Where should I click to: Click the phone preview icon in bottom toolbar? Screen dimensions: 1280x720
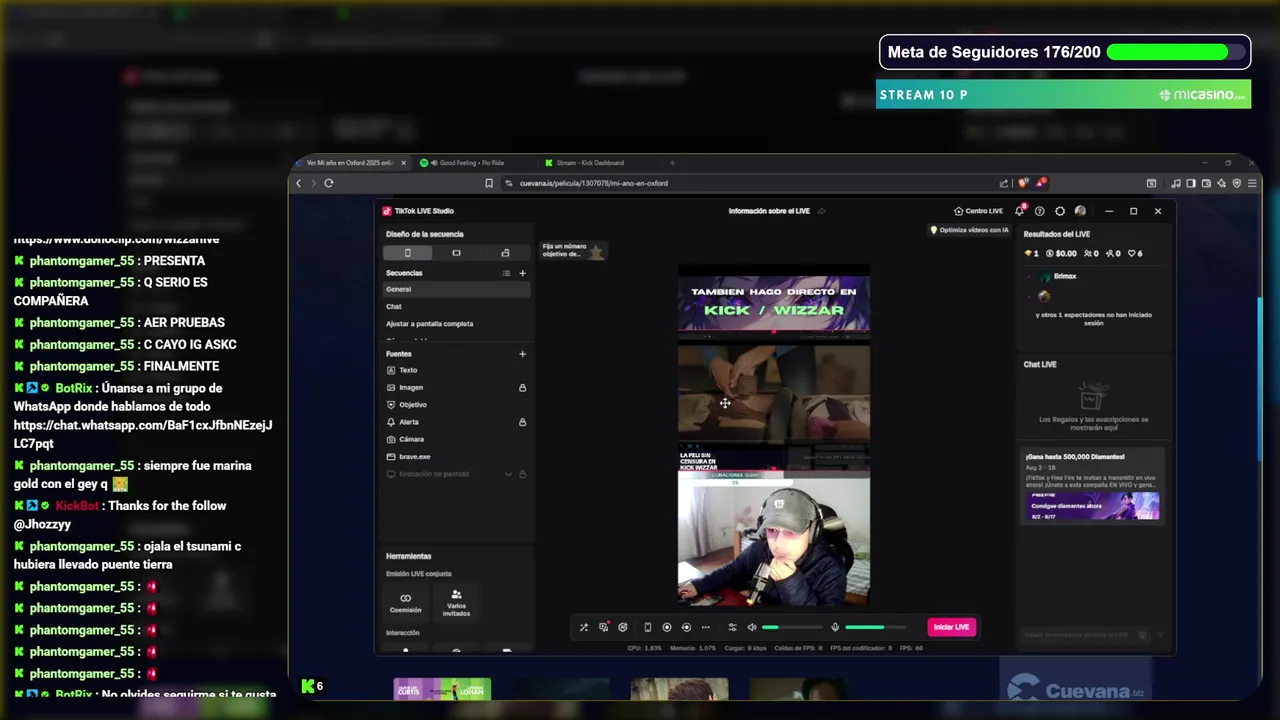(x=647, y=627)
